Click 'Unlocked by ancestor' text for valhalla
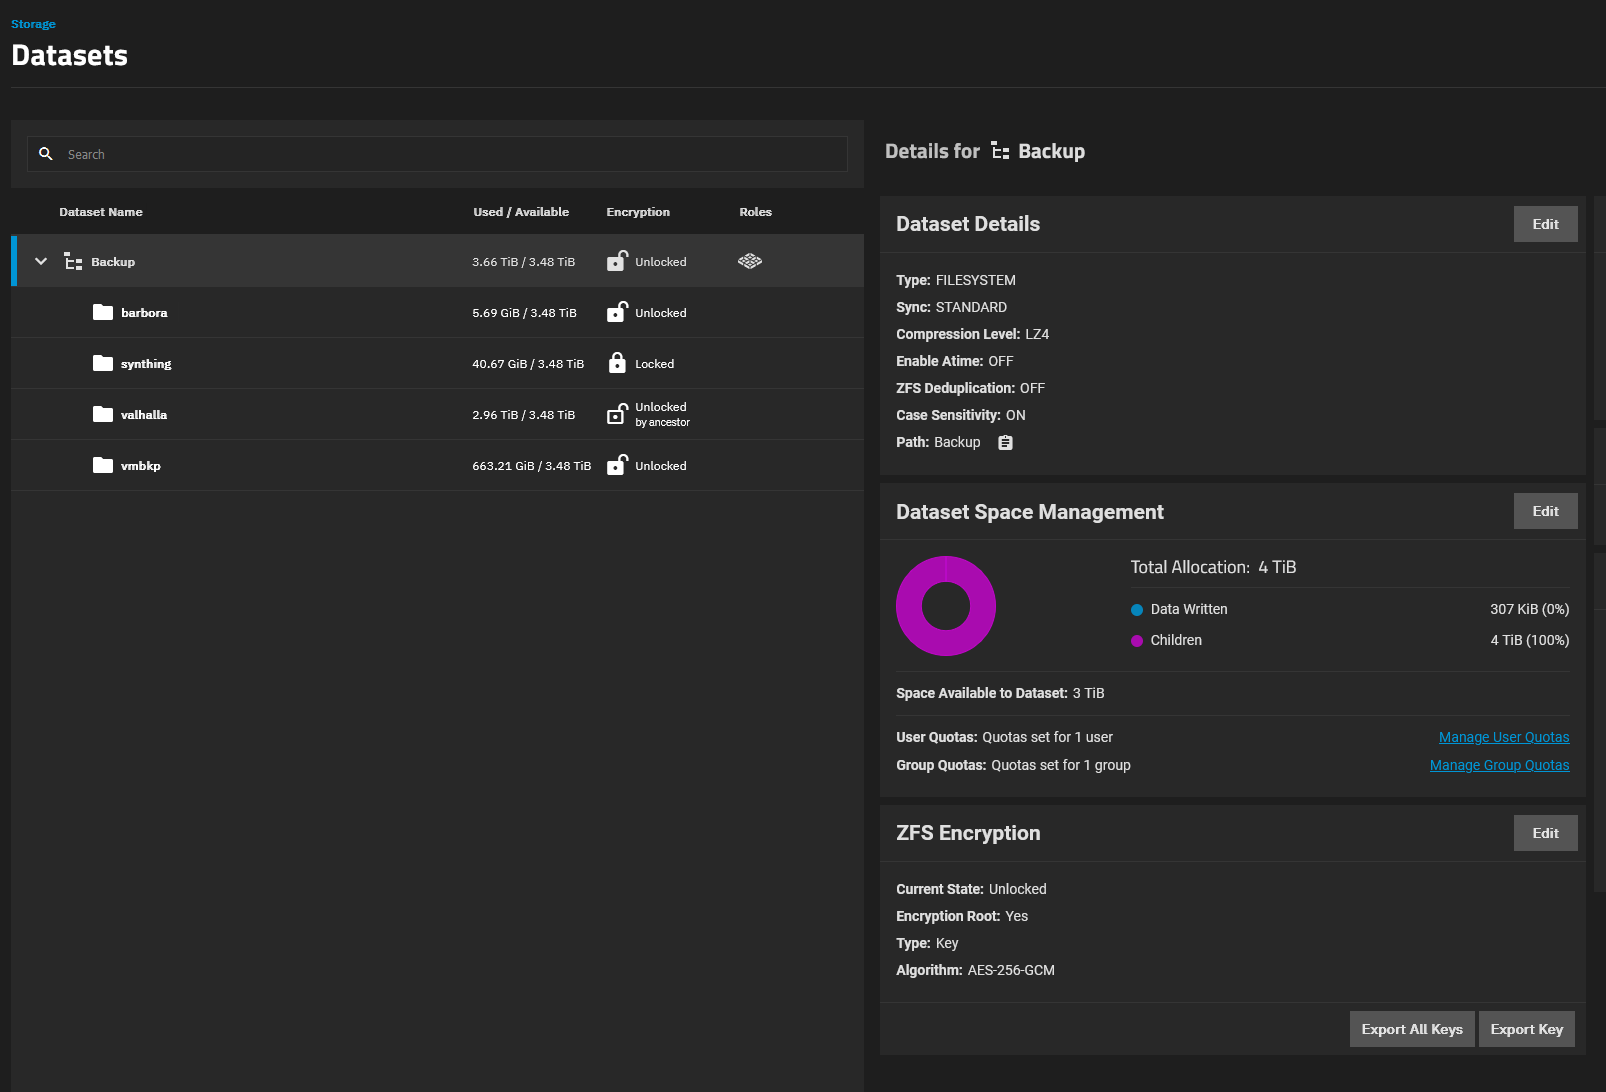1606x1092 pixels. (x=663, y=414)
